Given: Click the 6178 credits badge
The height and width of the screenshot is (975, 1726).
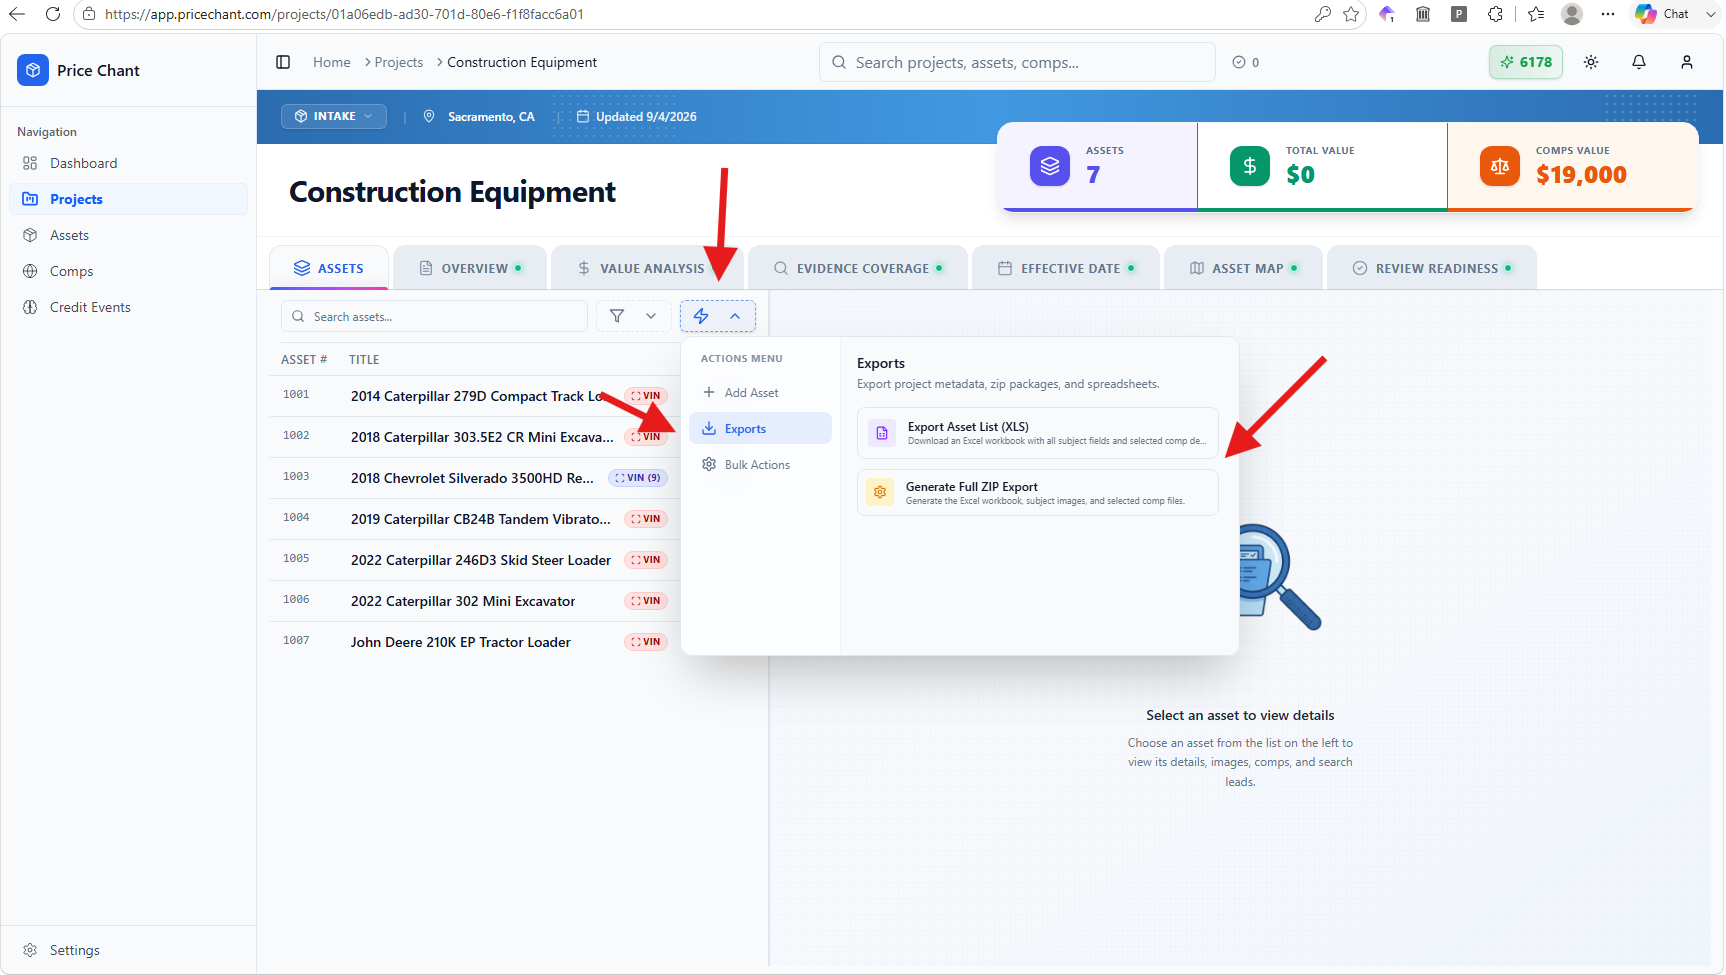Looking at the screenshot, I should (x=1526, y=62).
